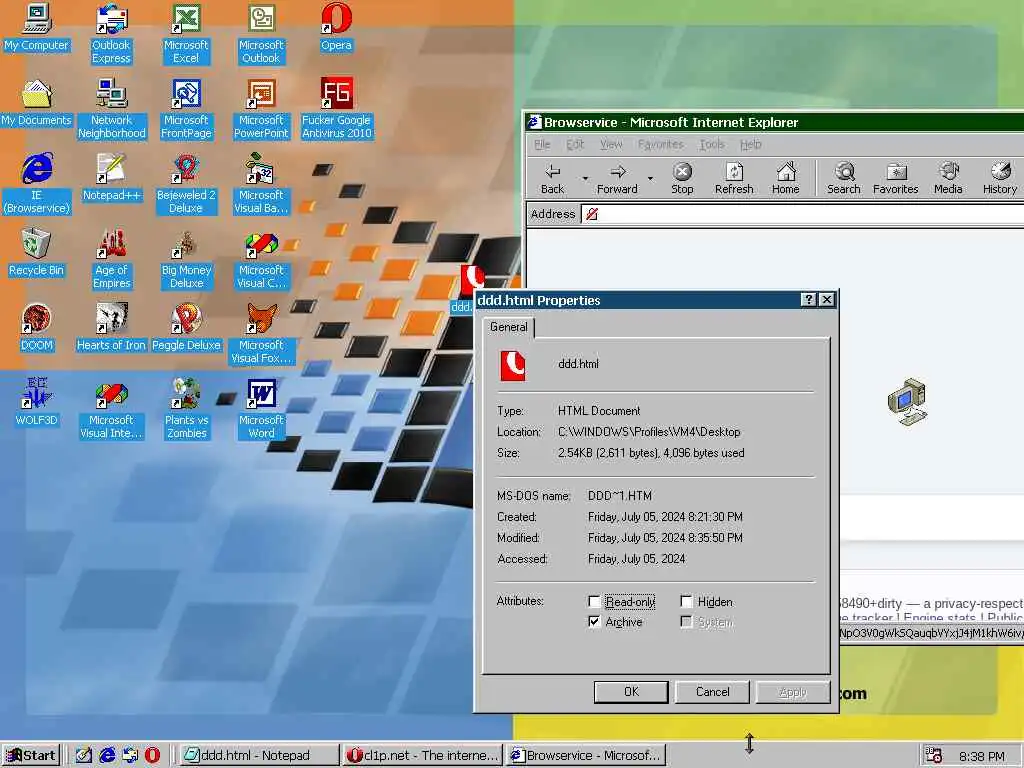
Task: Open Microsoft Visual Basic shortcut
Action: click(261, 184)
